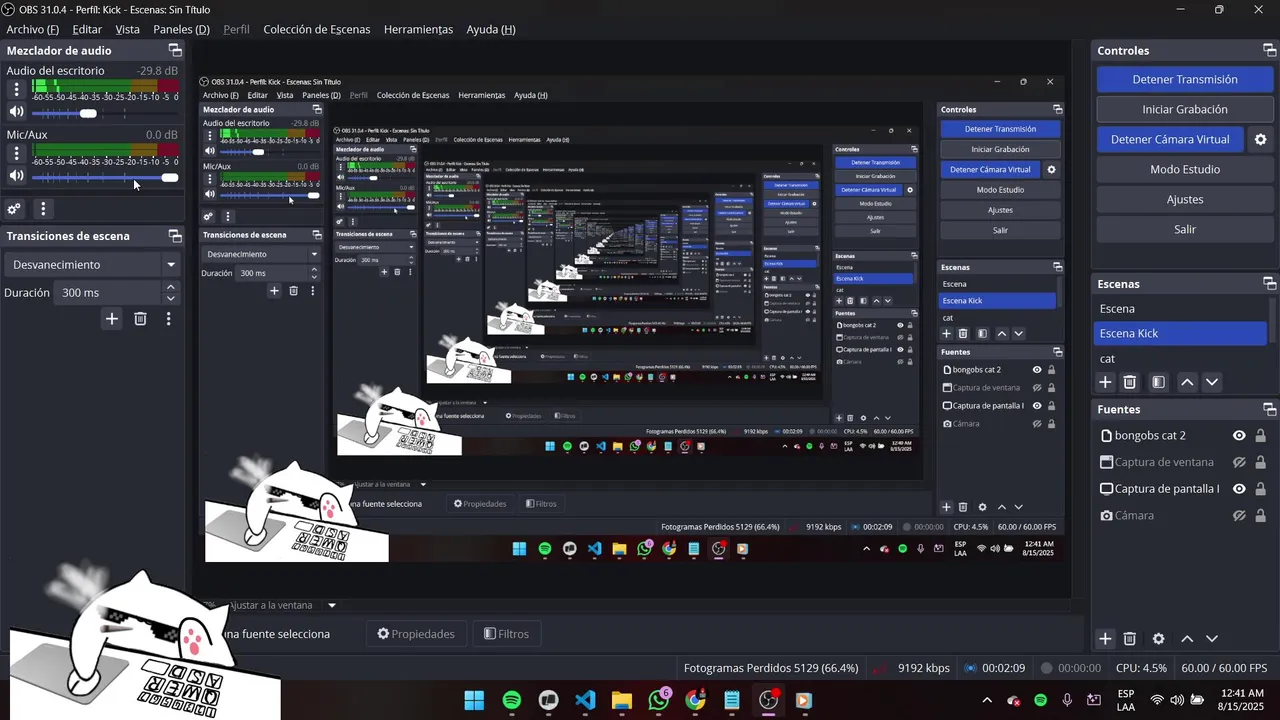Delete selected scene in main Escenas toolbar
Viewport: 1280px width, 720px height.
pos(1130,382)
